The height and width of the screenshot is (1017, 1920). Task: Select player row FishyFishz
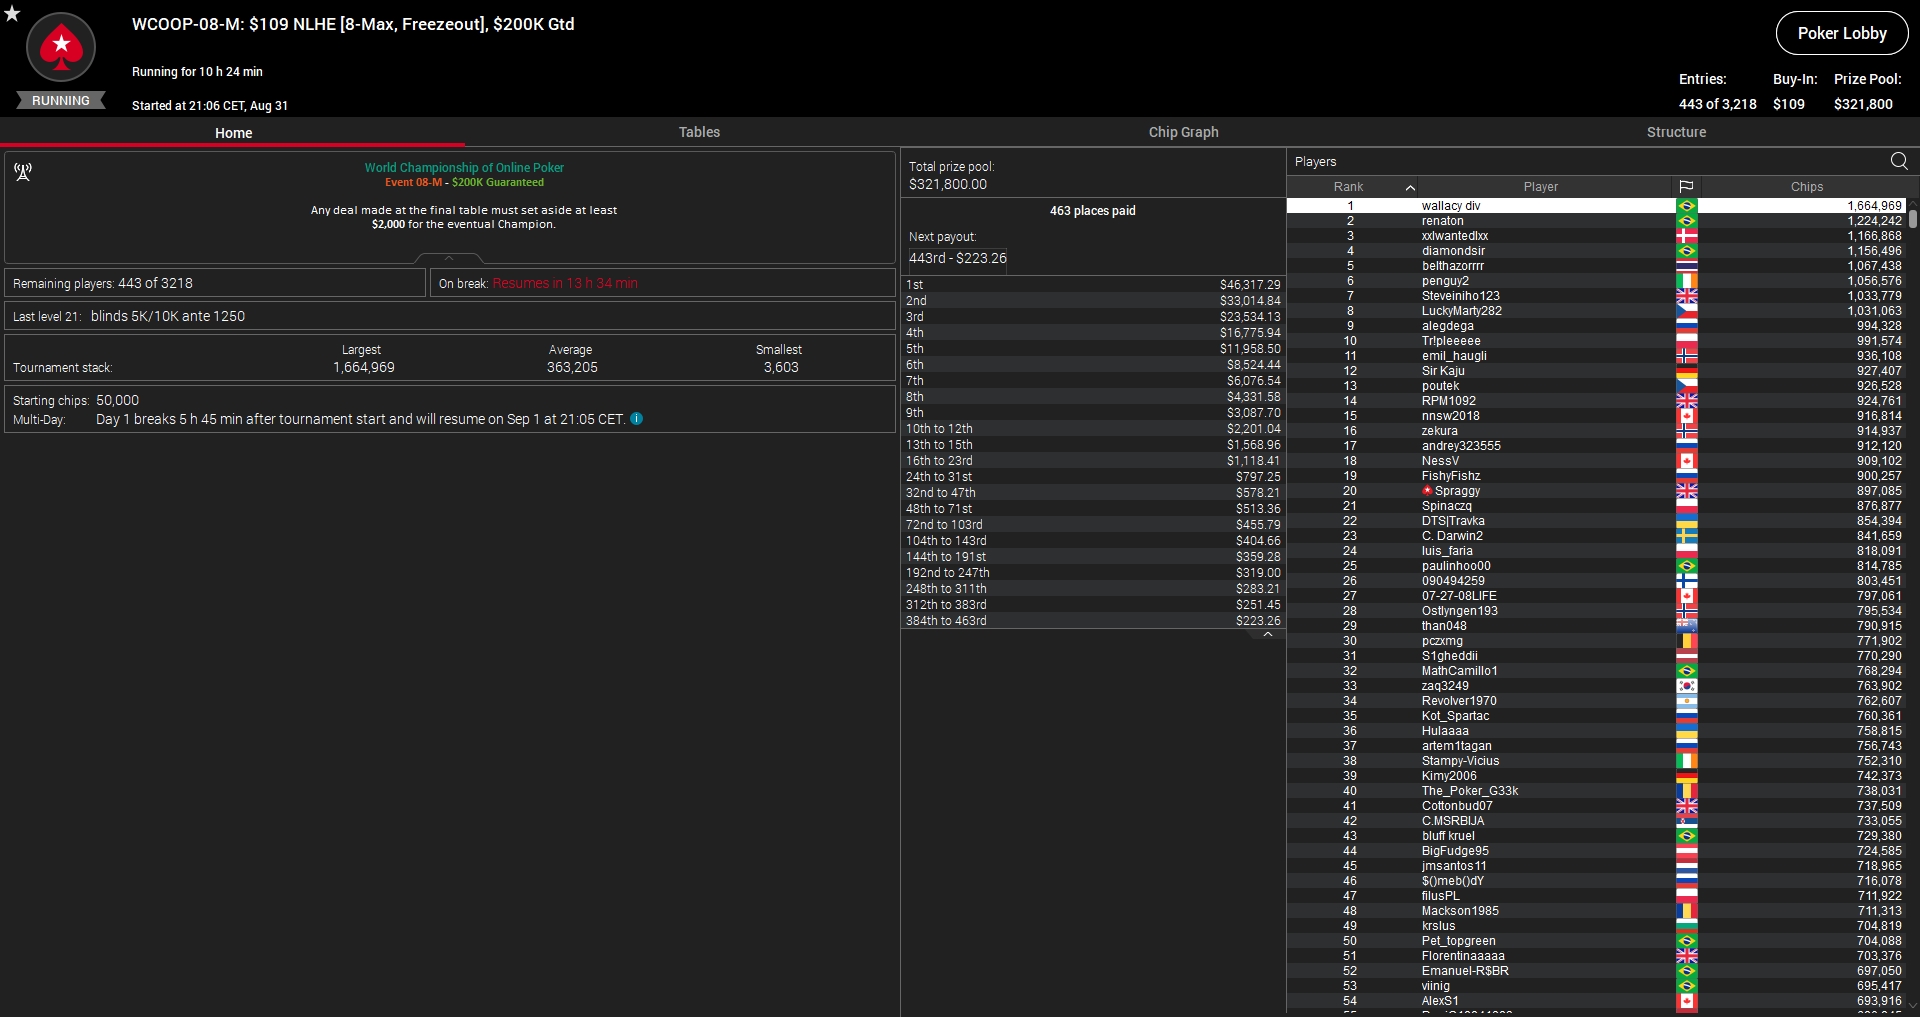point(1596,476)
